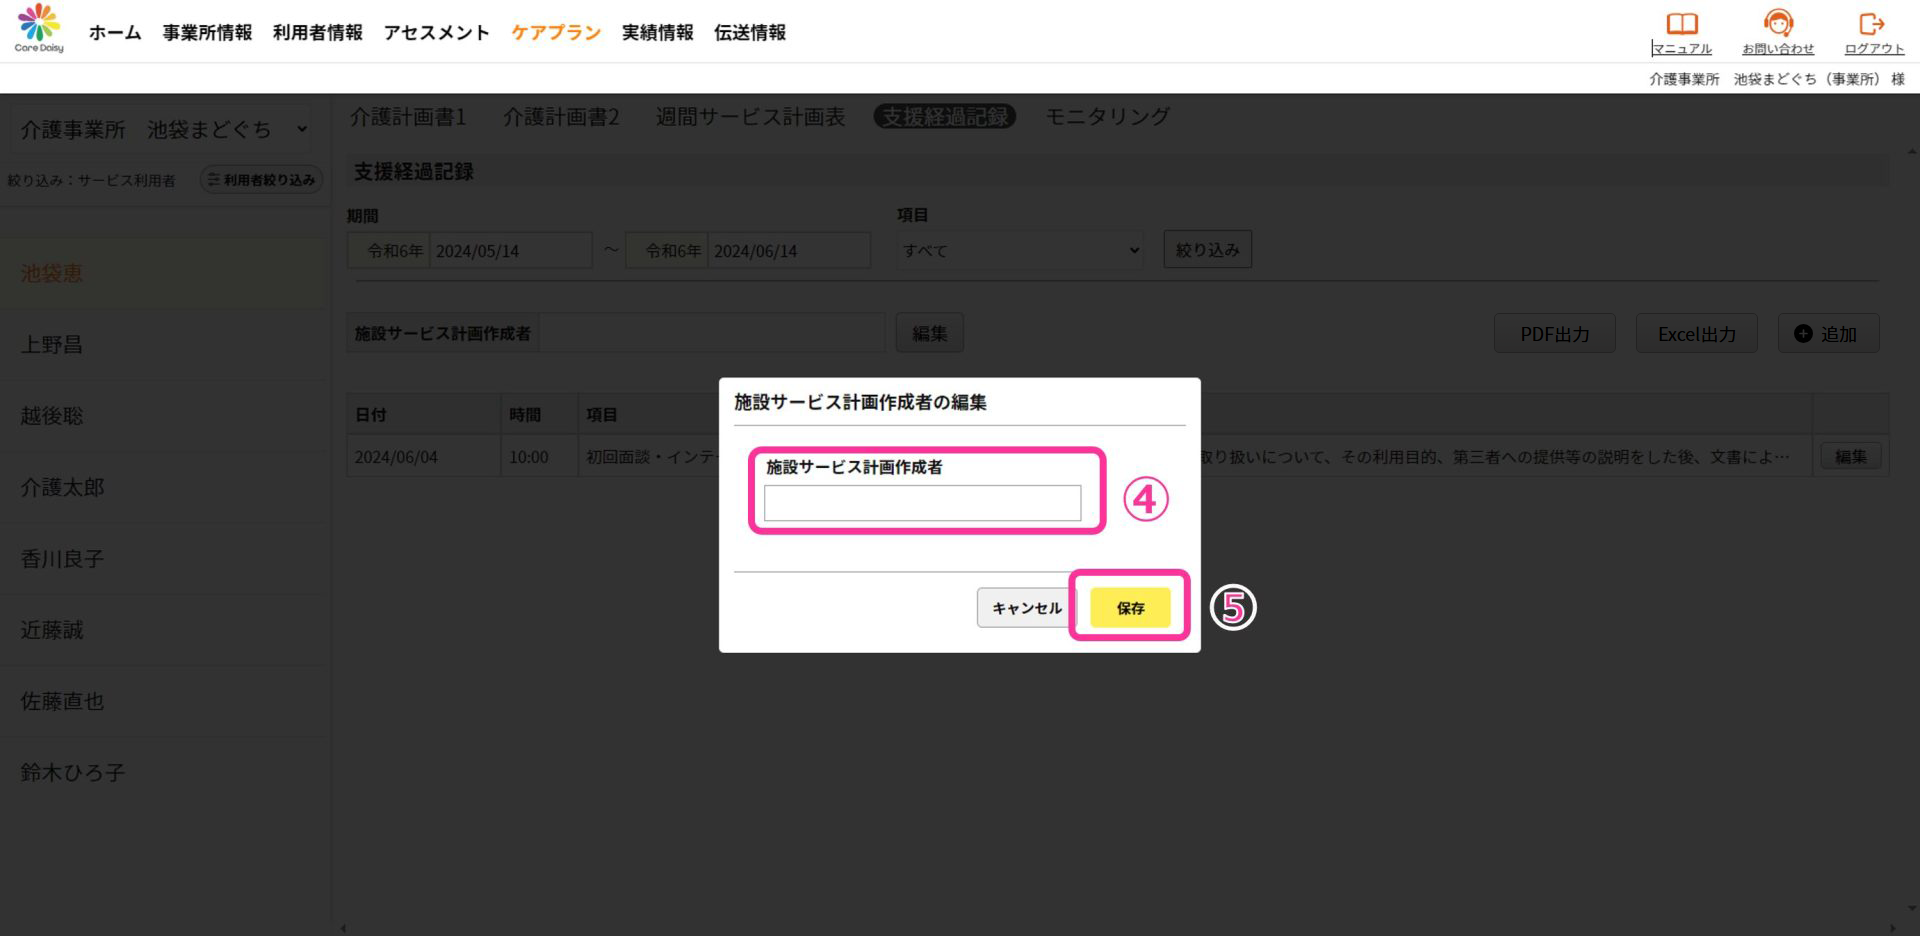Click the 利用者絞り込み filter icon button
The height and width of the screenshot is (936, 1920).
(262, 180)
